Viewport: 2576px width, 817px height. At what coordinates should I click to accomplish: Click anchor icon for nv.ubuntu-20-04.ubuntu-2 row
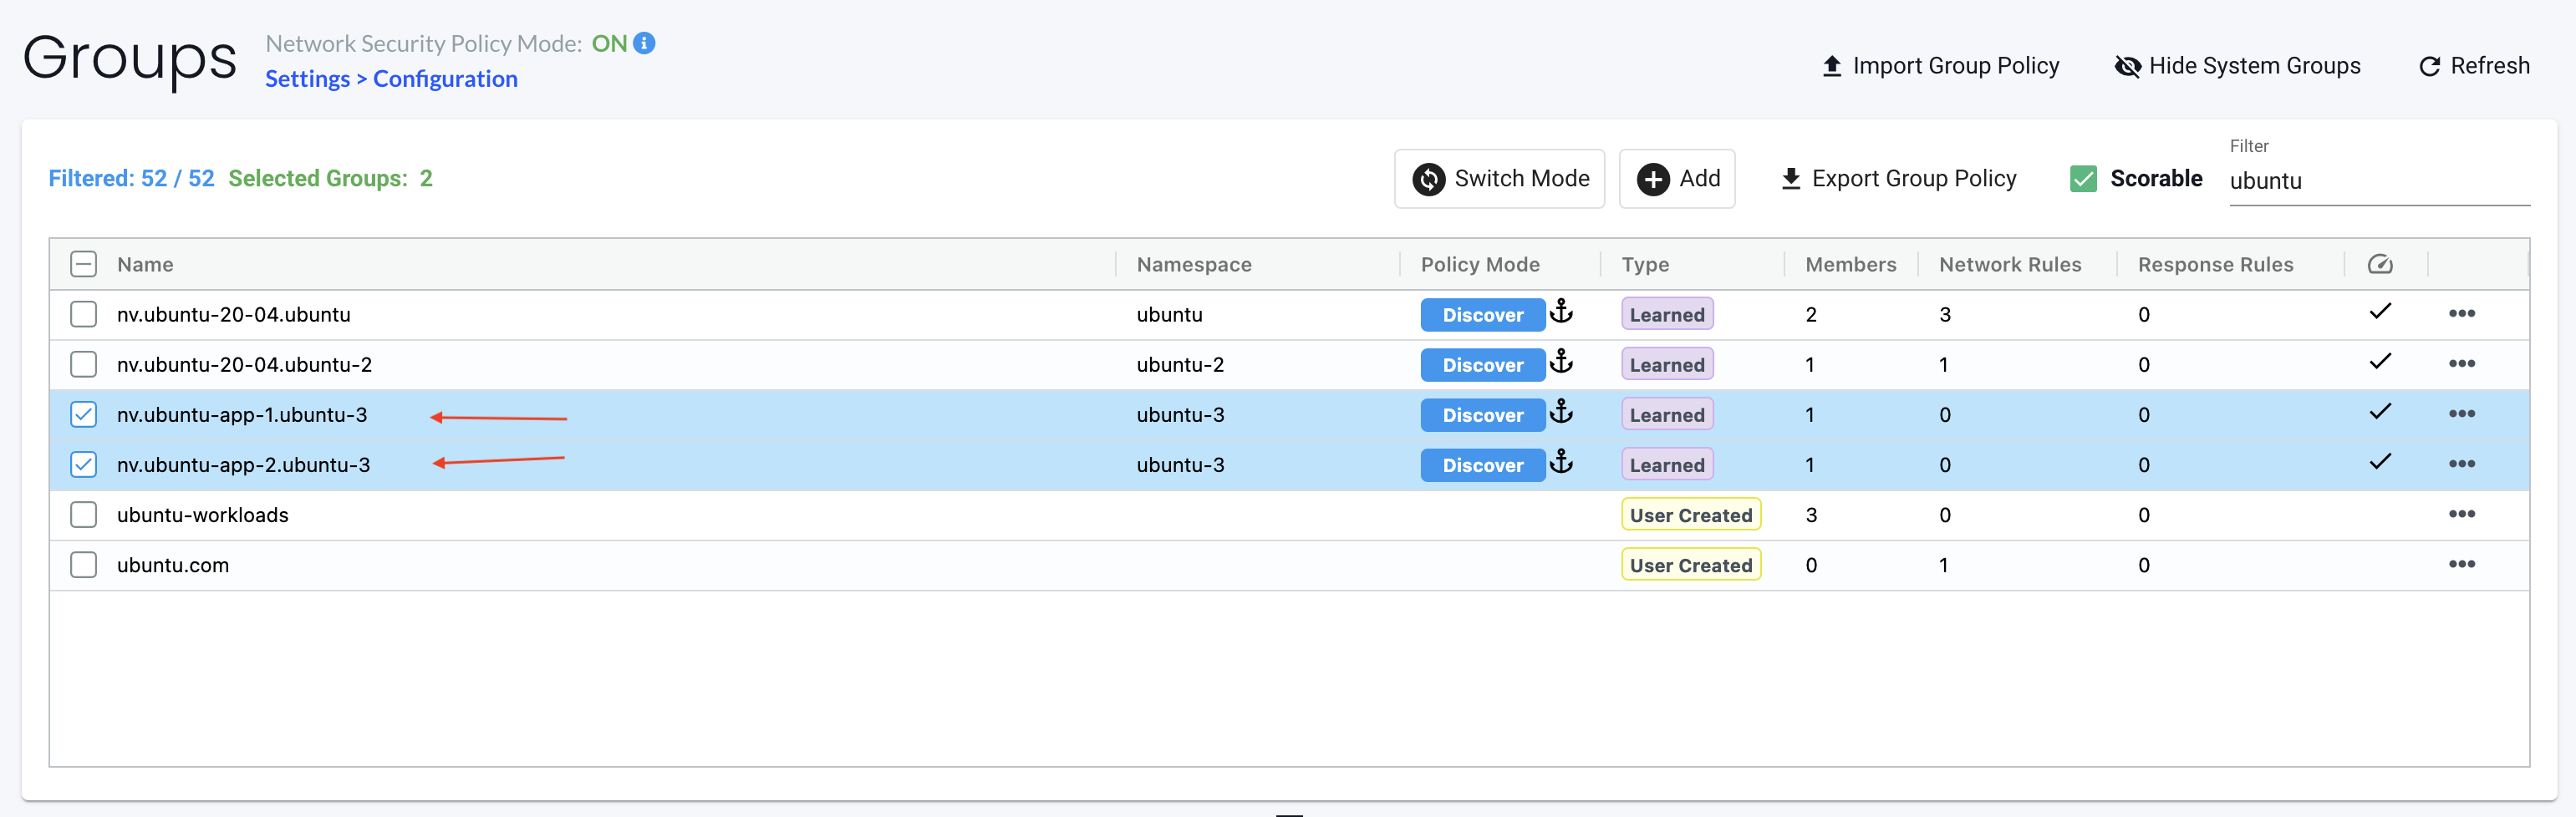(x=1561, y=362)
